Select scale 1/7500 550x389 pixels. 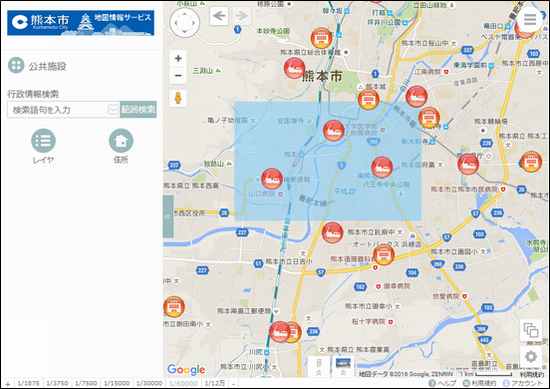(86, 383)
